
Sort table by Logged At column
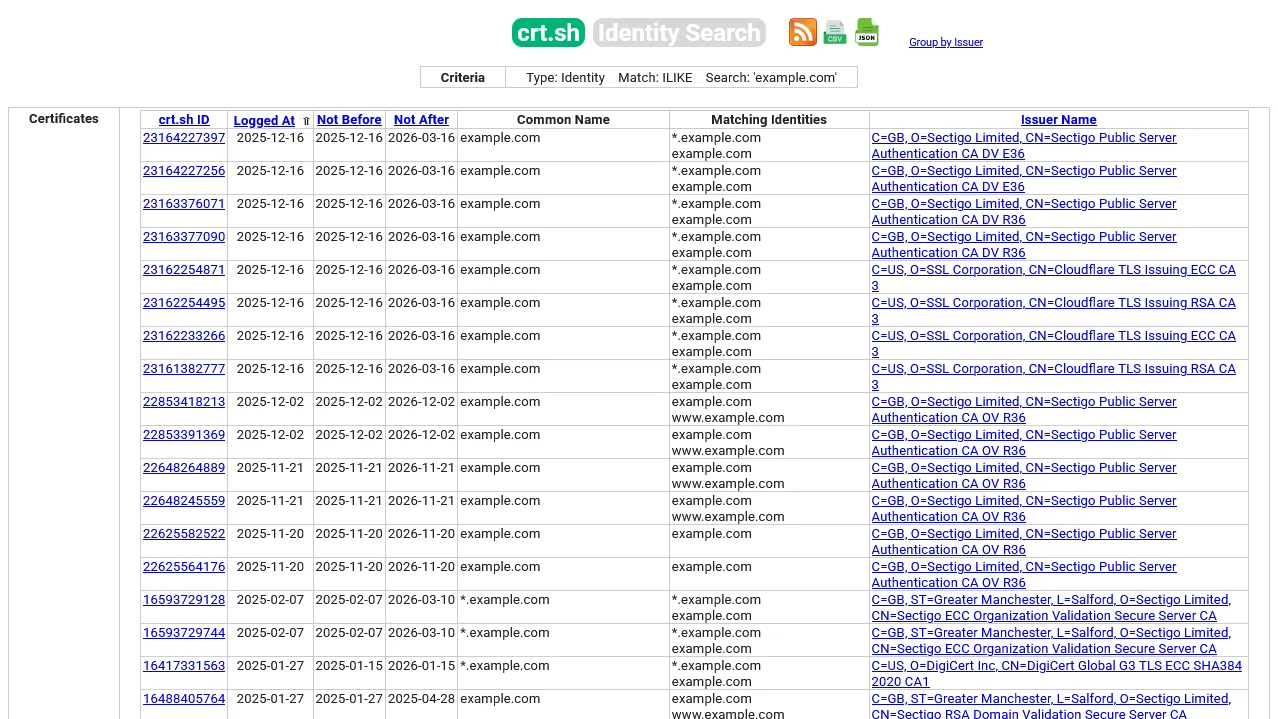[x=263, y=120]
